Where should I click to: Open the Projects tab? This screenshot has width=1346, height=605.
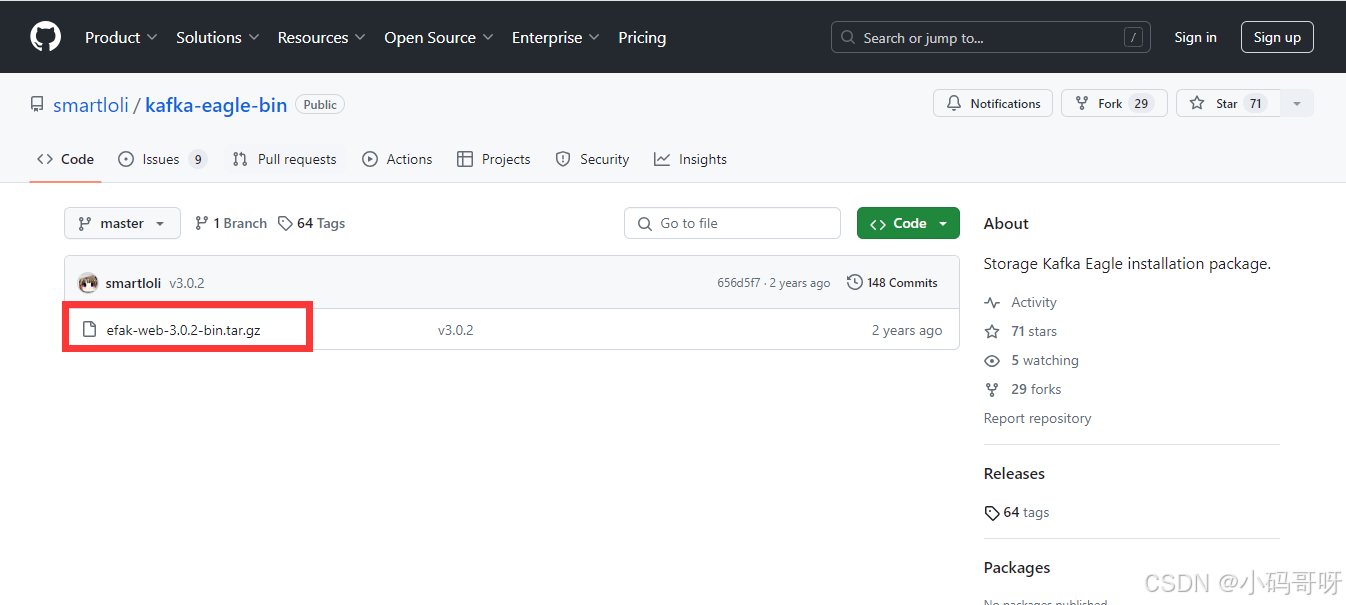(494, 159)
